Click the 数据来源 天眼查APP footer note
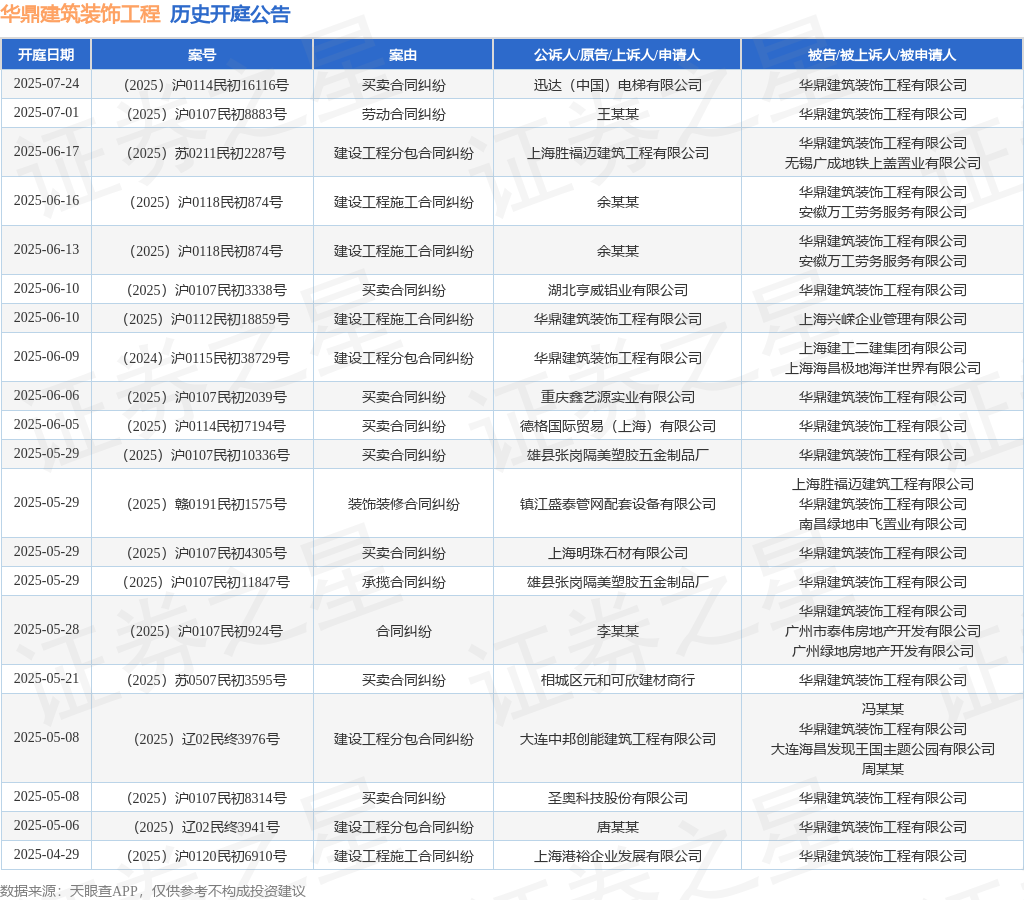Screen dimensions: 1024x900 (x=153, y=891)
